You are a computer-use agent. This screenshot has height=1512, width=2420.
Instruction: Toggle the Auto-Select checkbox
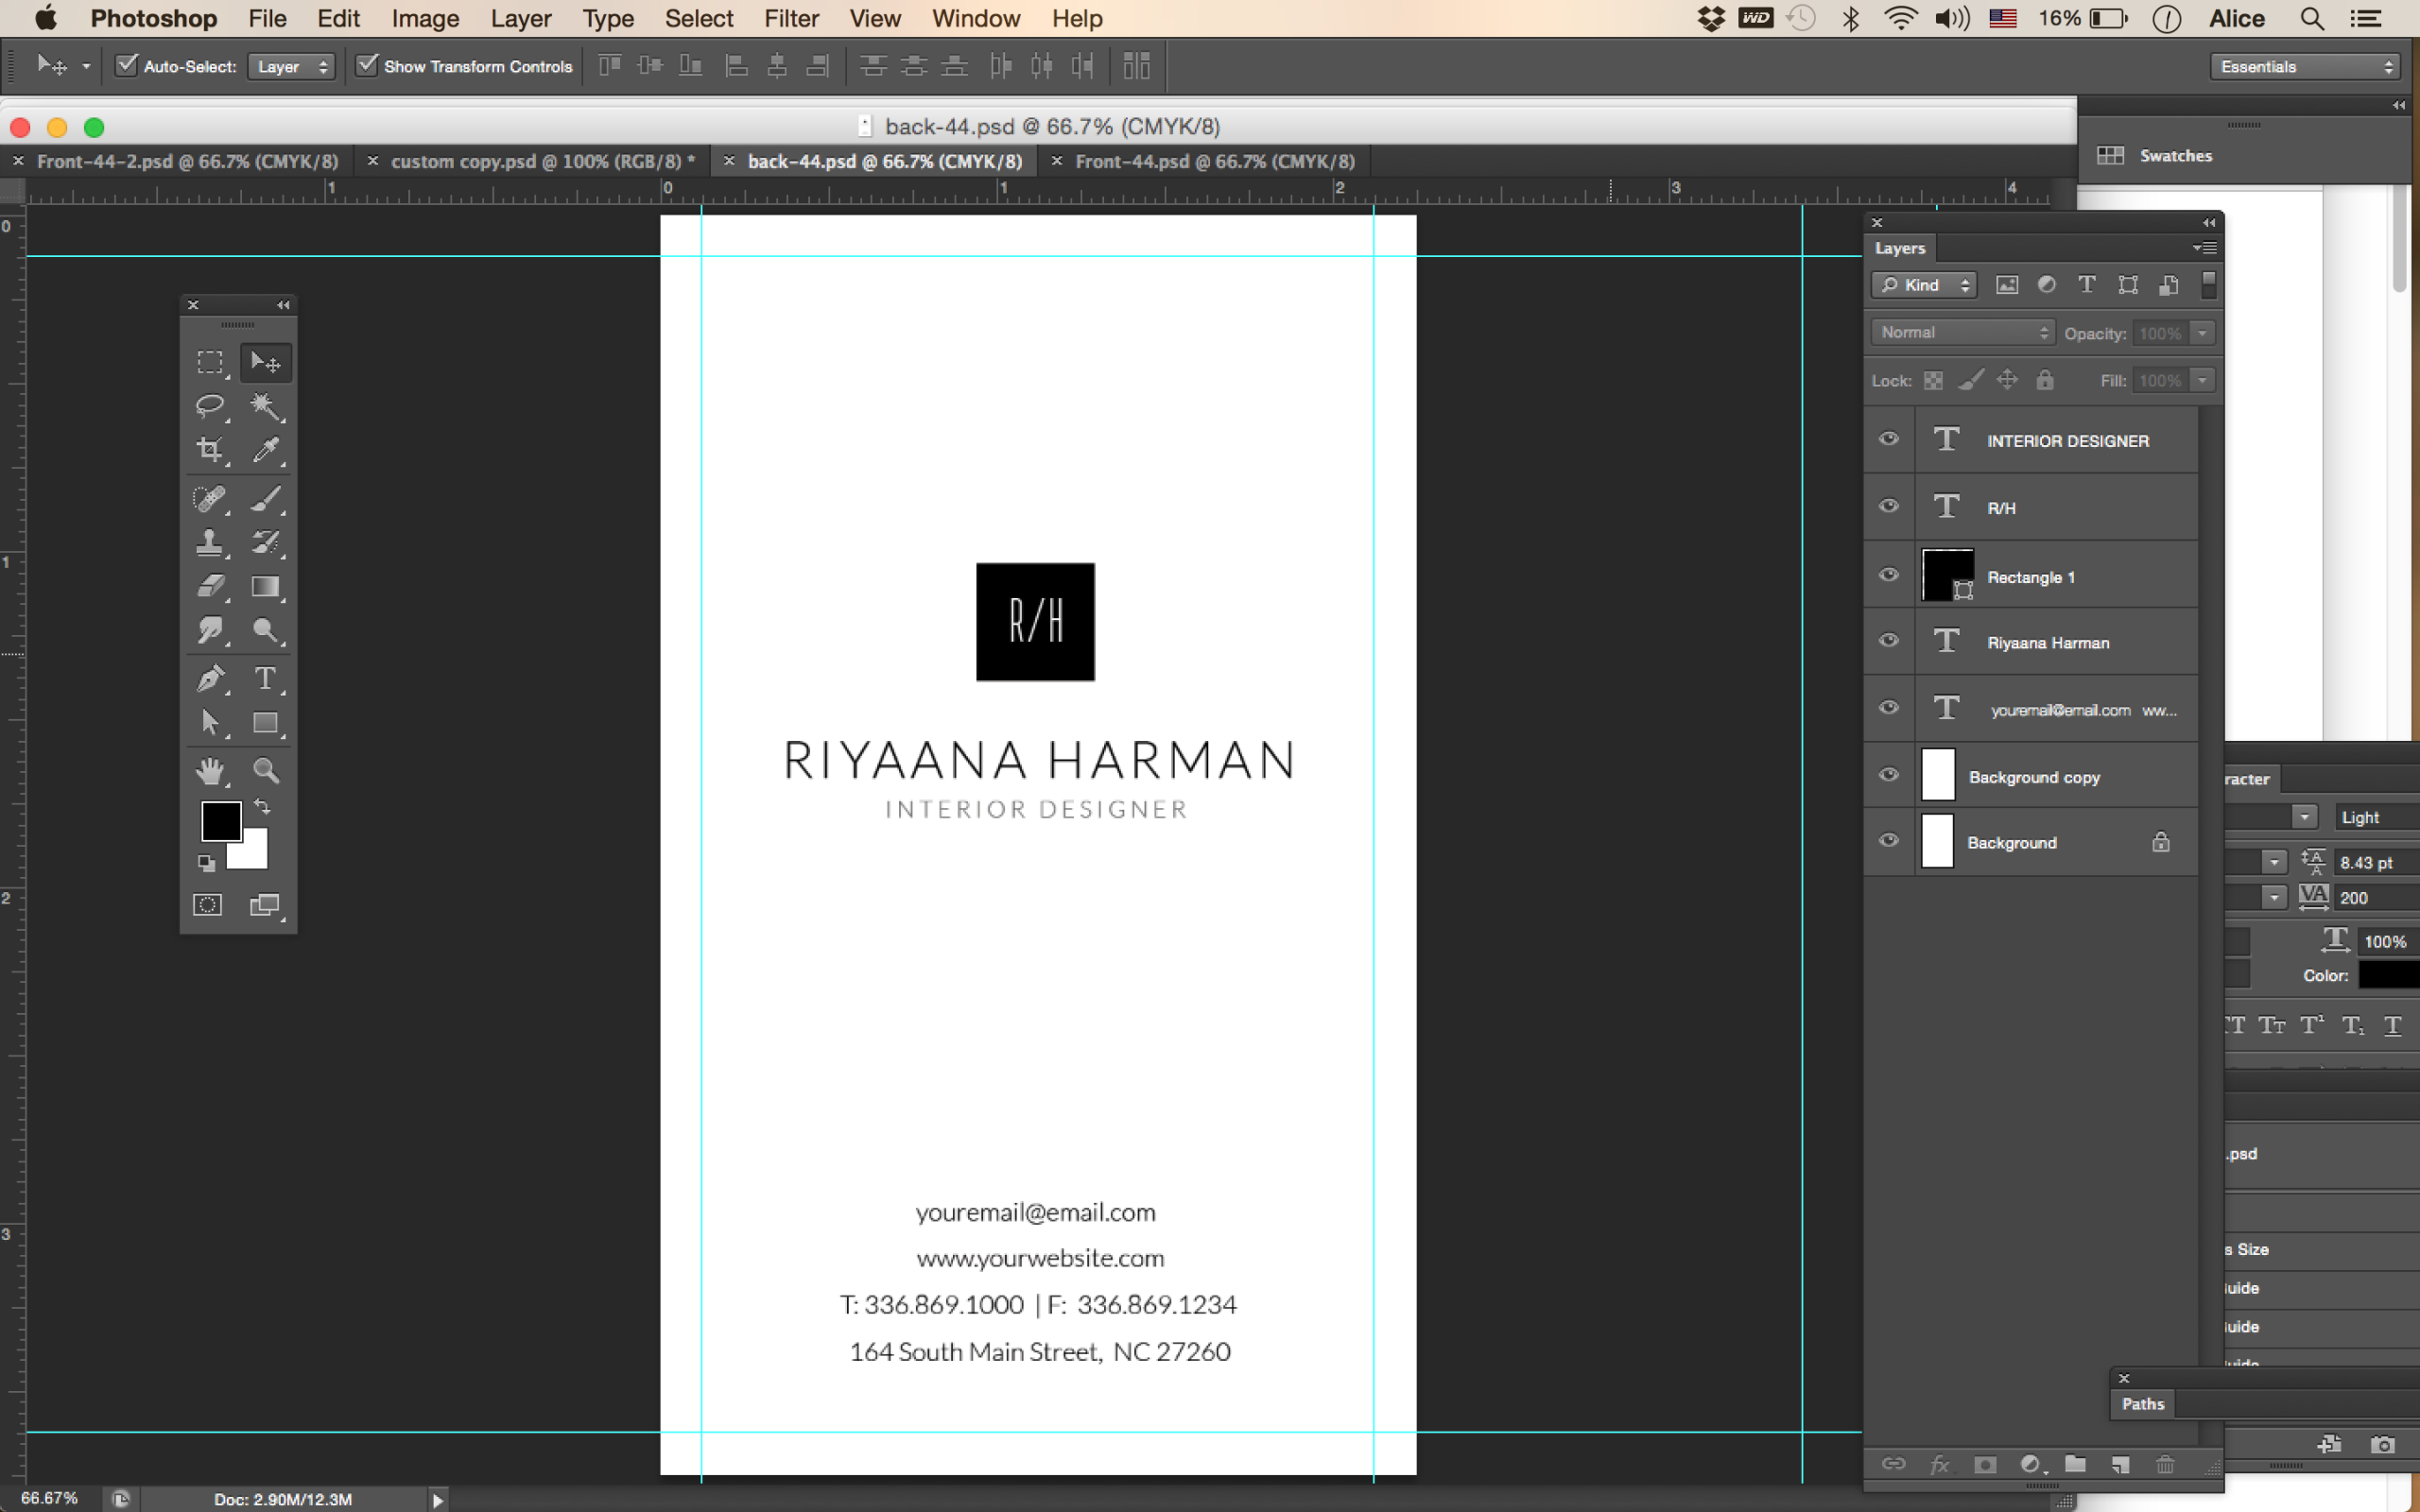(126, 66)
